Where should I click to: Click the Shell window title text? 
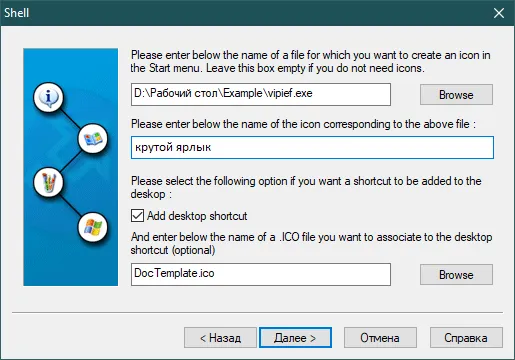pos(17,13)
